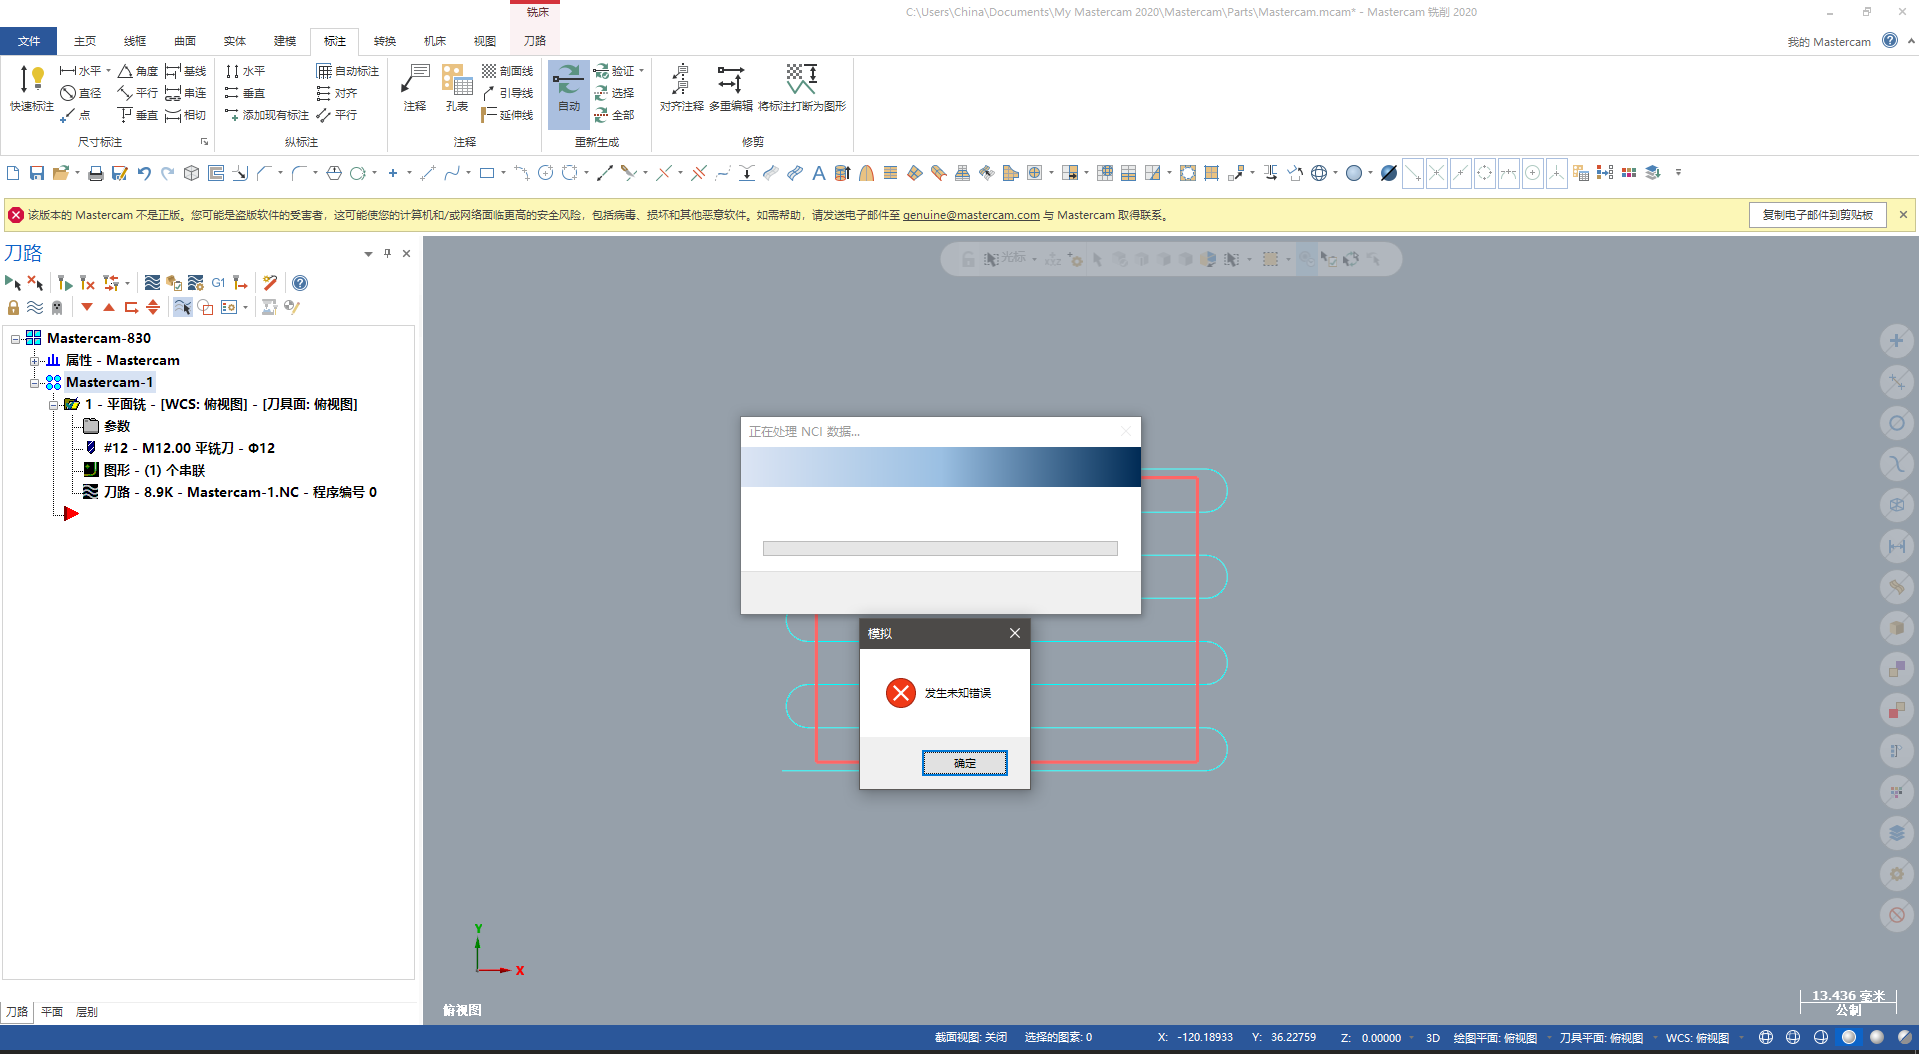Click the backplot selected operations icon

coord(152,283)
